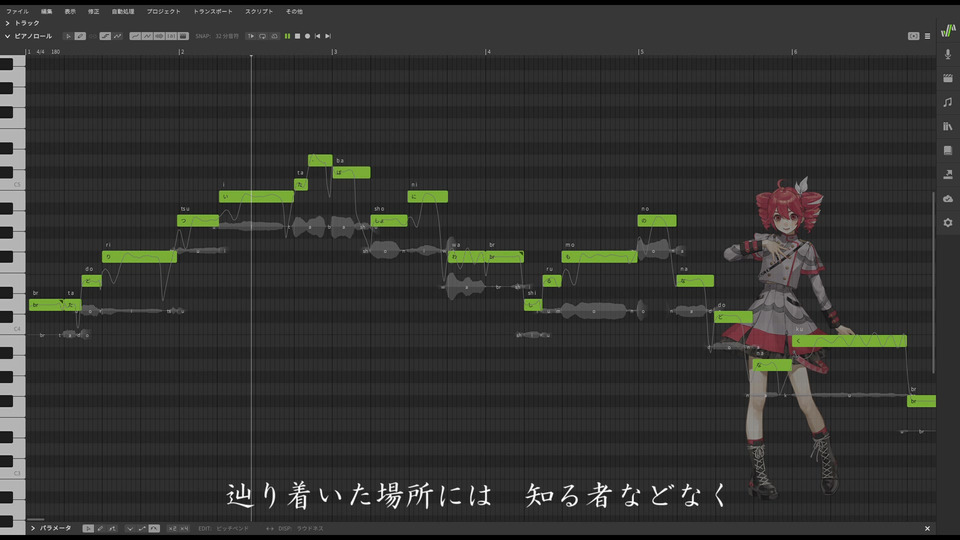Jump to start with the previous button
The height and width of the screenshot is (540, 960).
click(x=317, y=36)
